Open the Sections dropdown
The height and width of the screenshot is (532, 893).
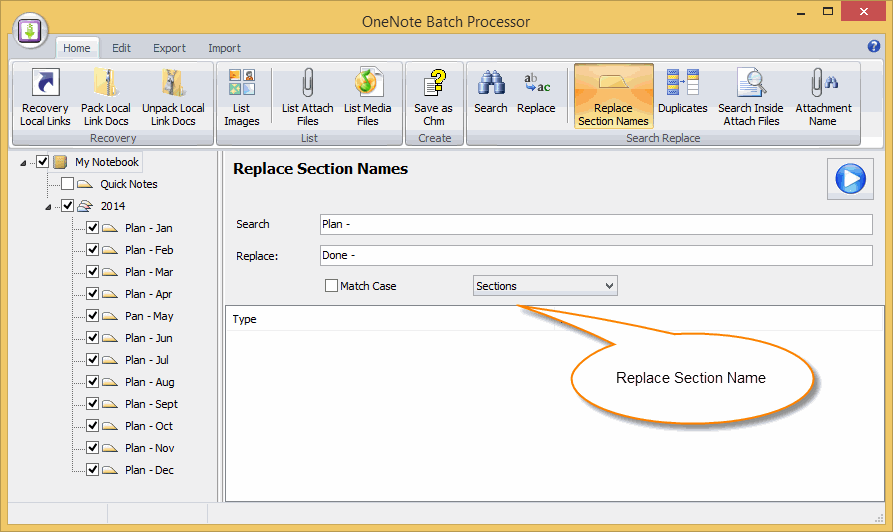click(545, 285)
